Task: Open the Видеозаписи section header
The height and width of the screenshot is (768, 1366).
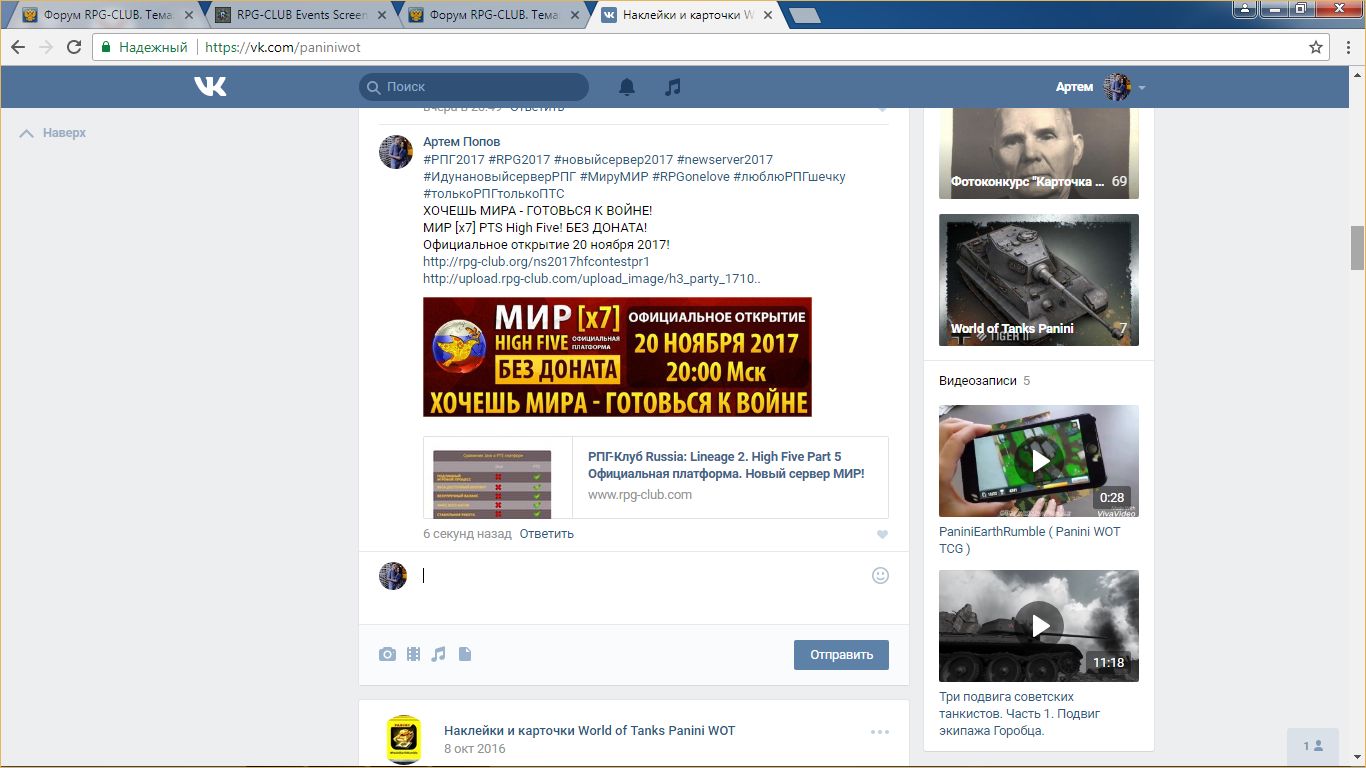Action: (x=978, y=381)
